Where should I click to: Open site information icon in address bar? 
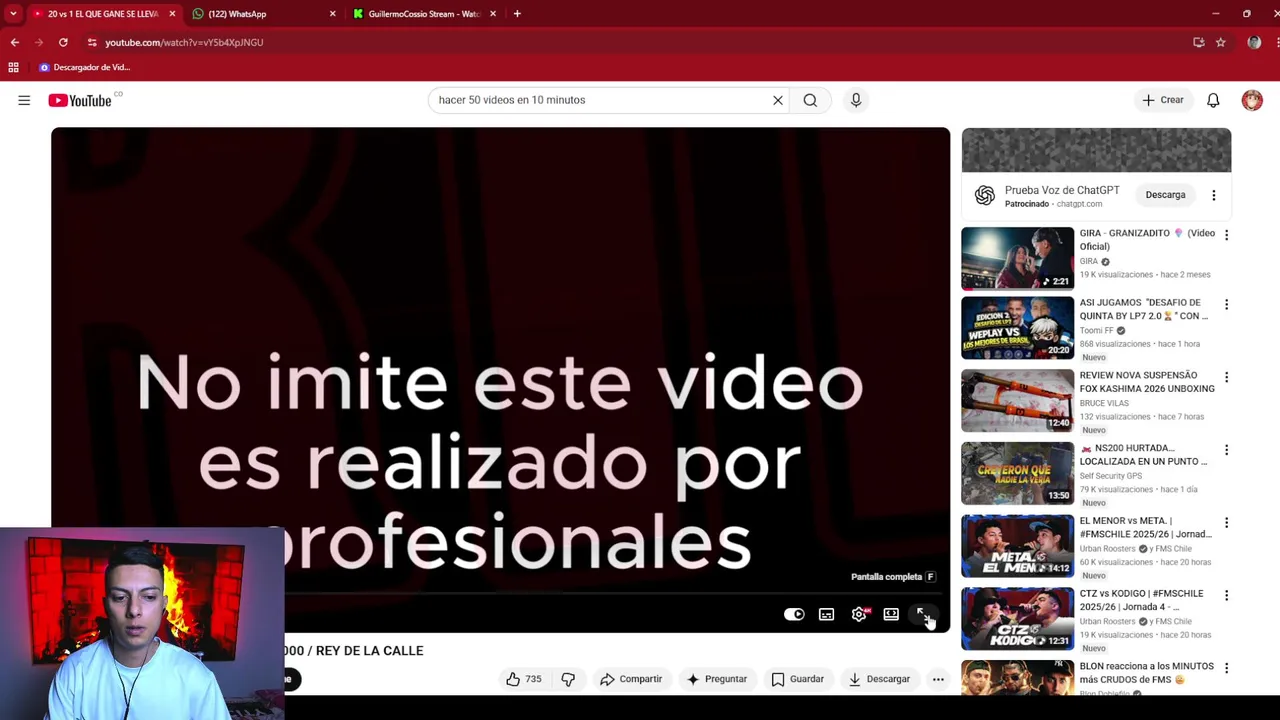(92, 42)
